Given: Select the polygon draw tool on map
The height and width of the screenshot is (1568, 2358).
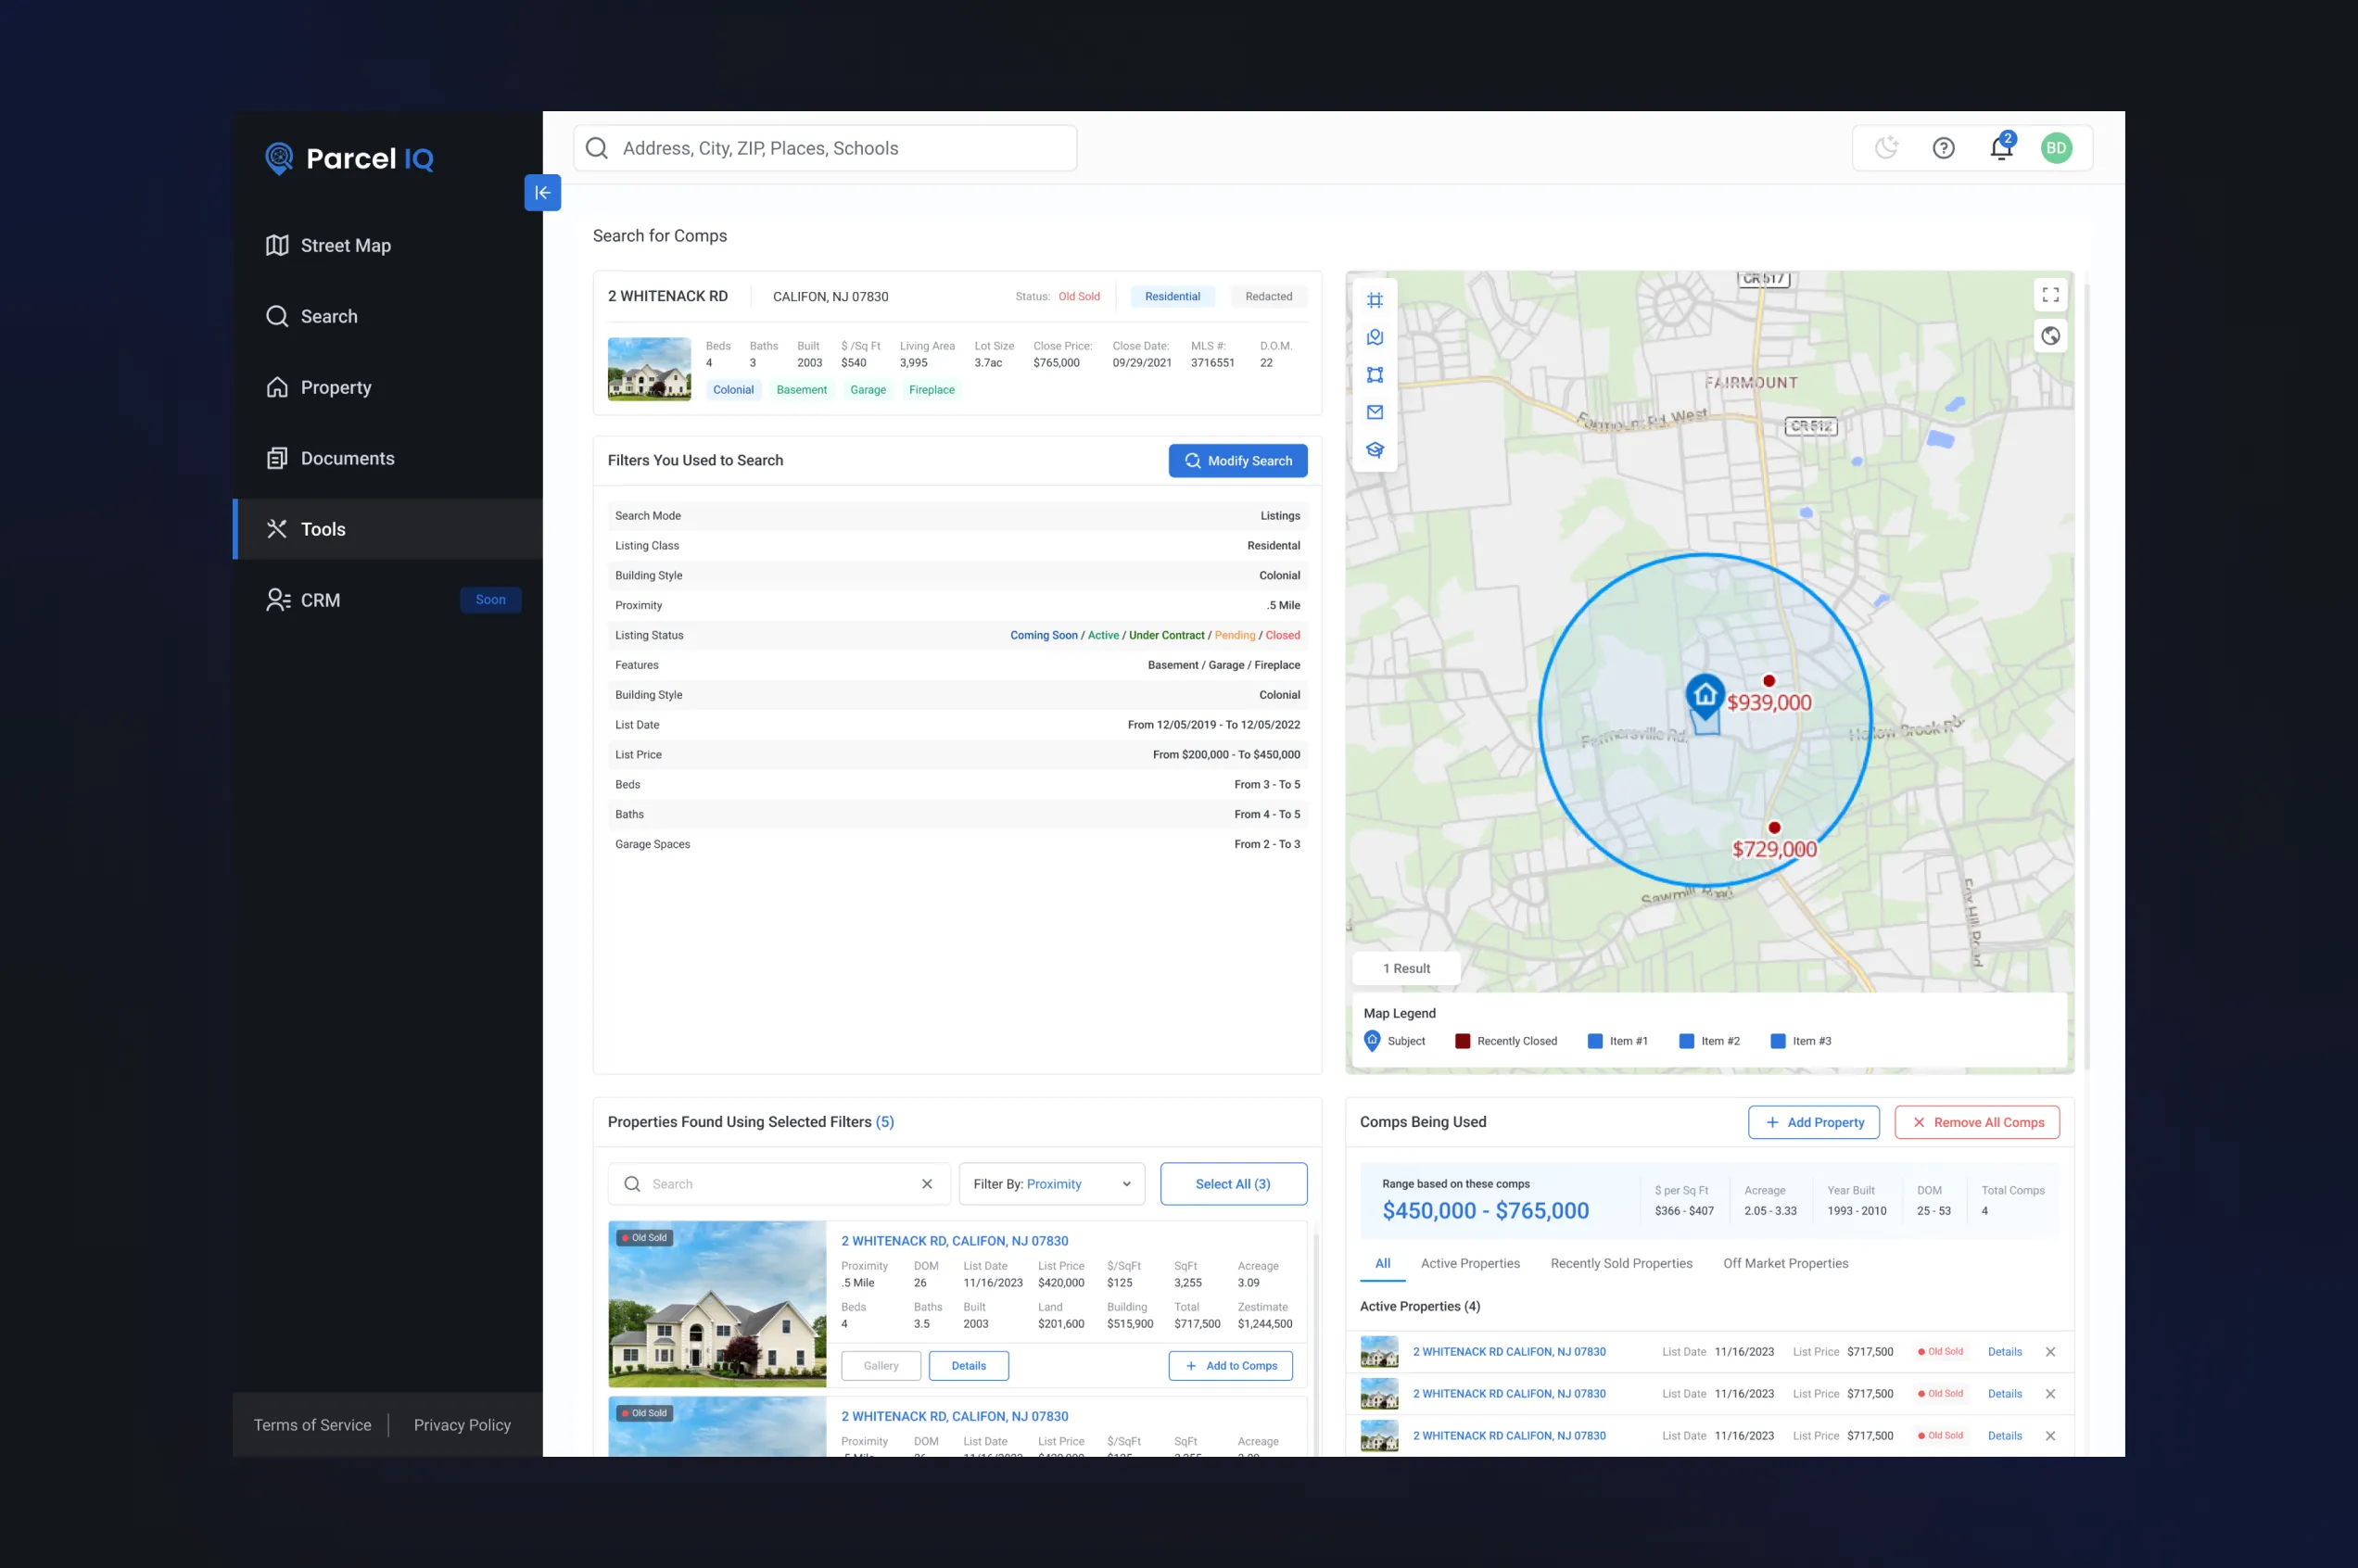Looking at the screenshot, I should click(1375, 375).
